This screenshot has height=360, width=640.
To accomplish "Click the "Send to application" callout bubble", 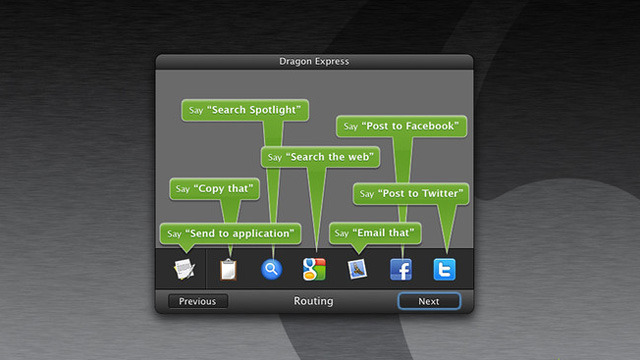I will point(231,233).
